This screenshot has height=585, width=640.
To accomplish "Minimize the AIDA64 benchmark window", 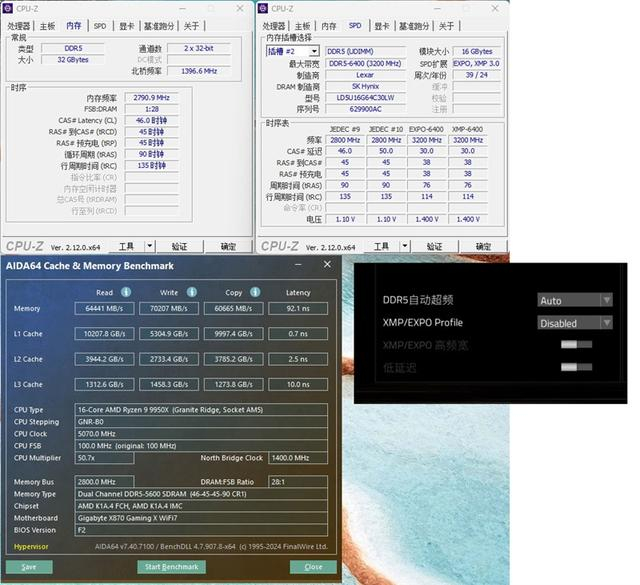I will 299,265.
